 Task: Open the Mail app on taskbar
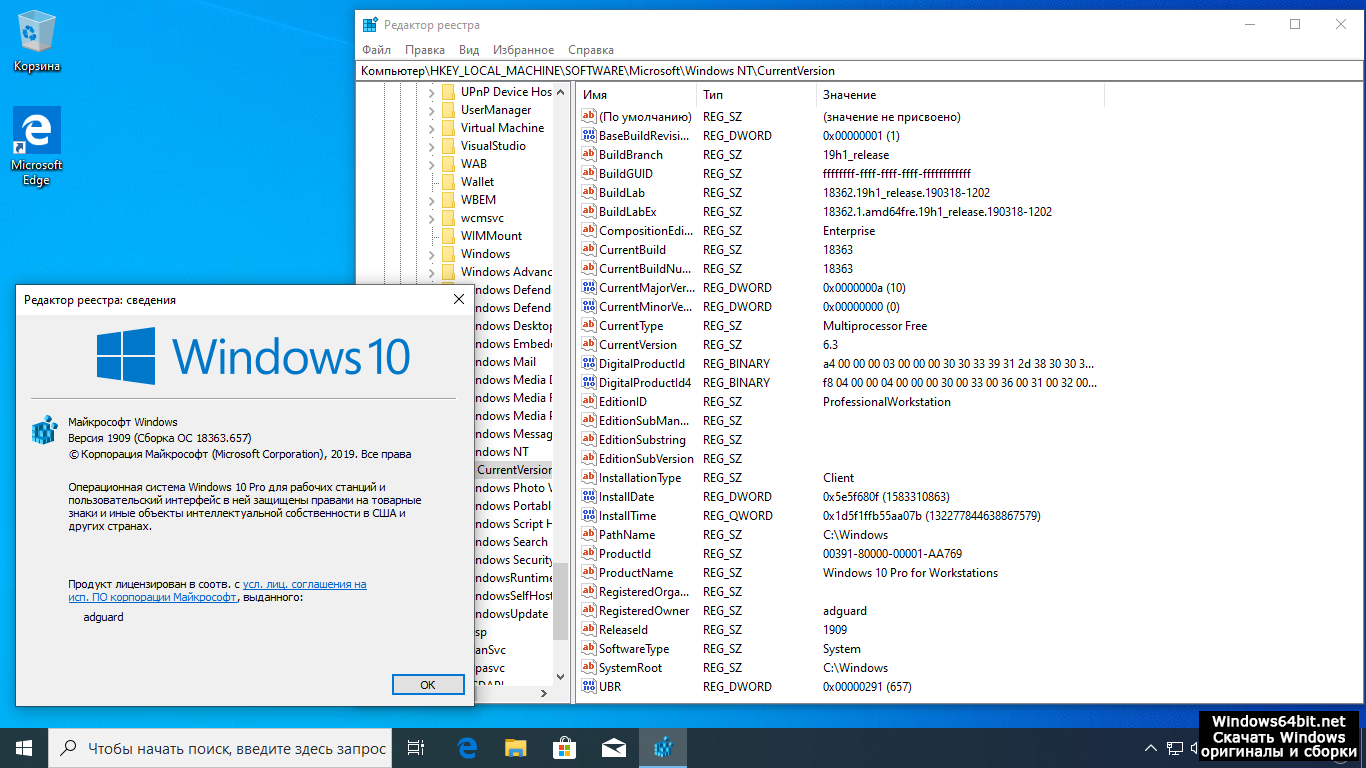(613, 748)
